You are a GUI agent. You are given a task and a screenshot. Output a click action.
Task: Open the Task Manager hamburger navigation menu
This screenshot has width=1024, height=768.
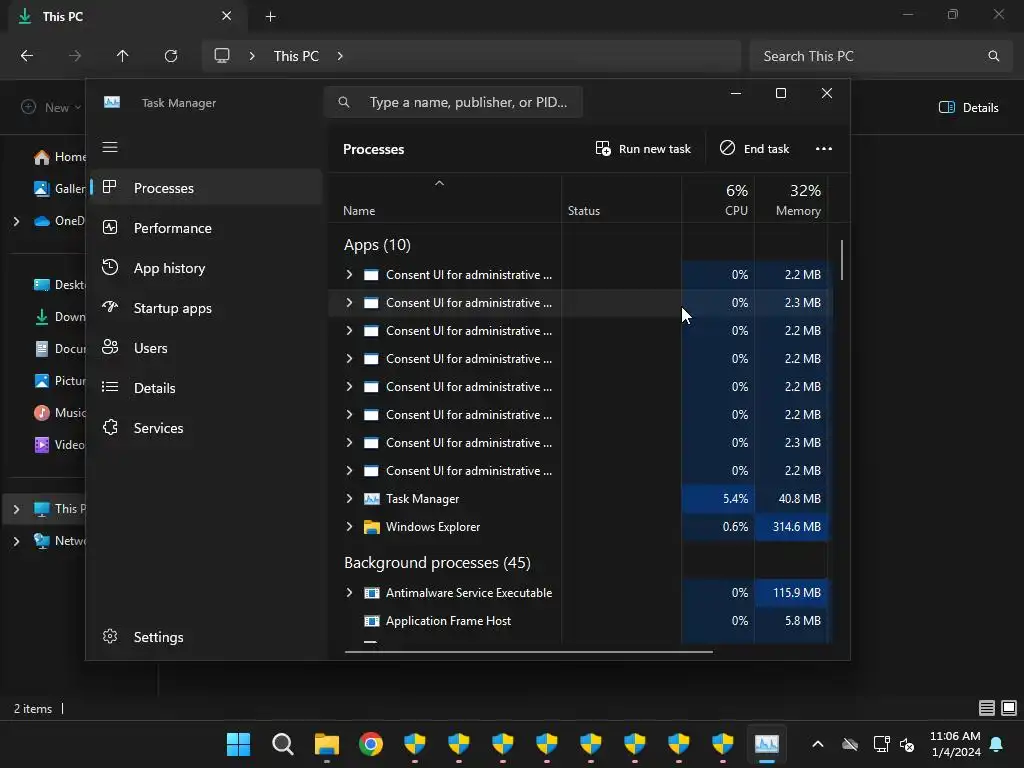(110, 147)
